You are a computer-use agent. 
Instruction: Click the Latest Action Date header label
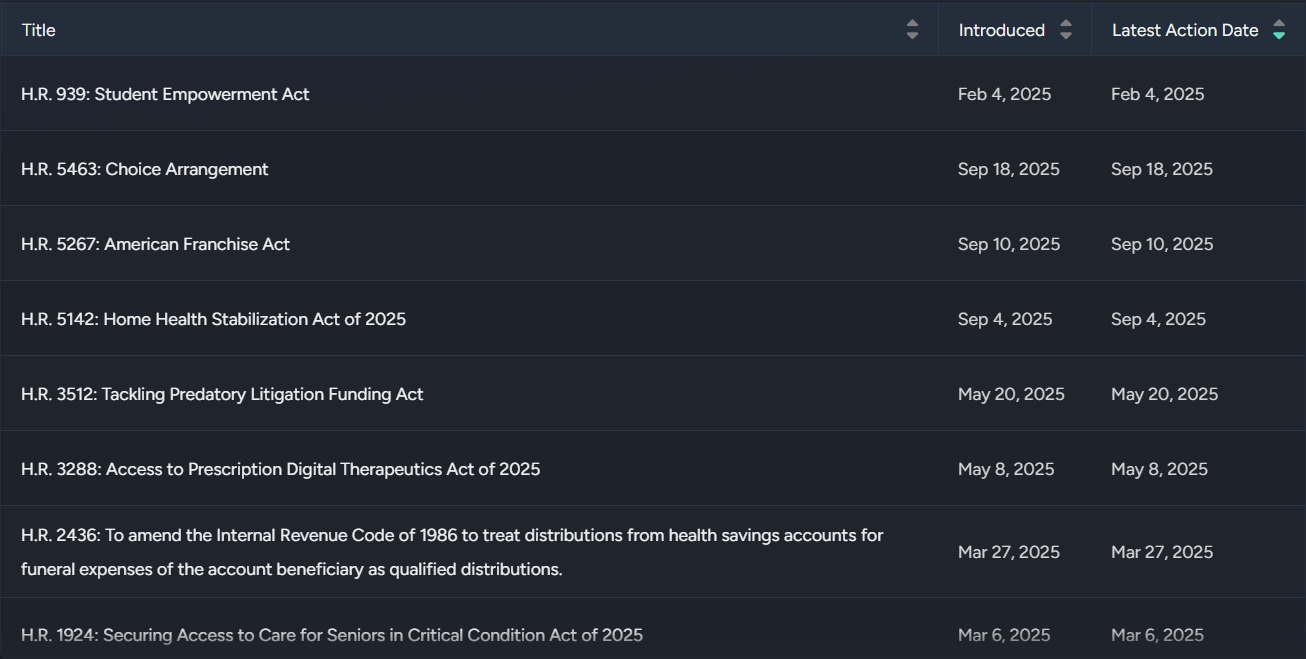click(x=1184, y=30)
